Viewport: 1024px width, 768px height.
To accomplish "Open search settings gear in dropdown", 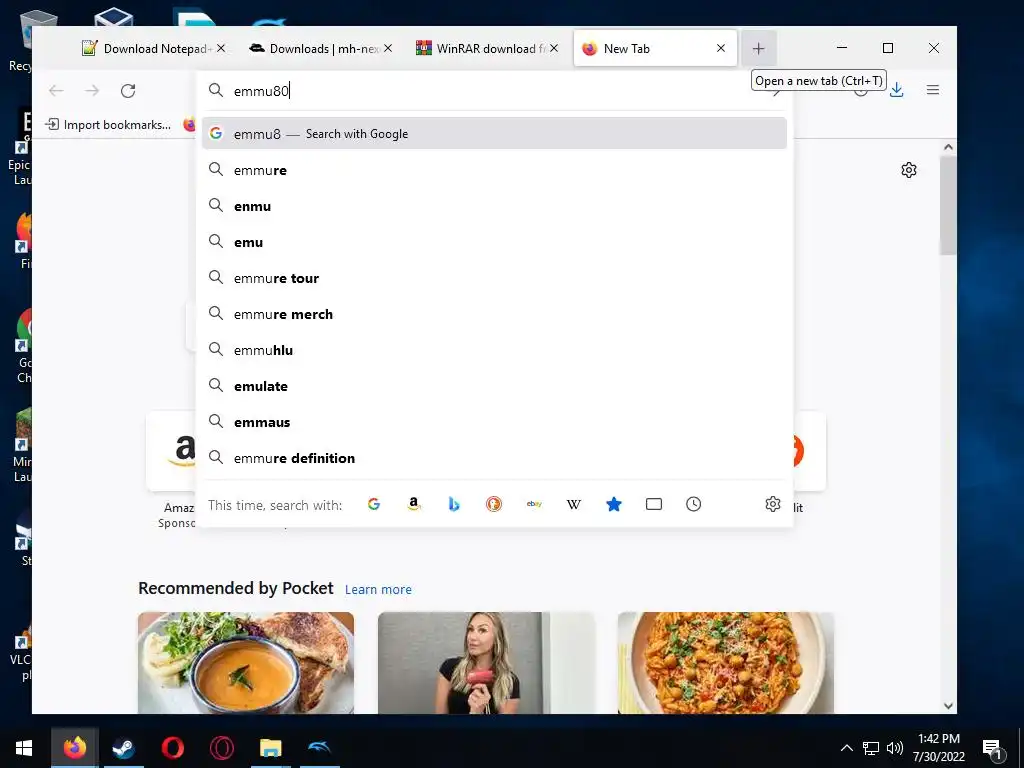I will pos(773,504).
